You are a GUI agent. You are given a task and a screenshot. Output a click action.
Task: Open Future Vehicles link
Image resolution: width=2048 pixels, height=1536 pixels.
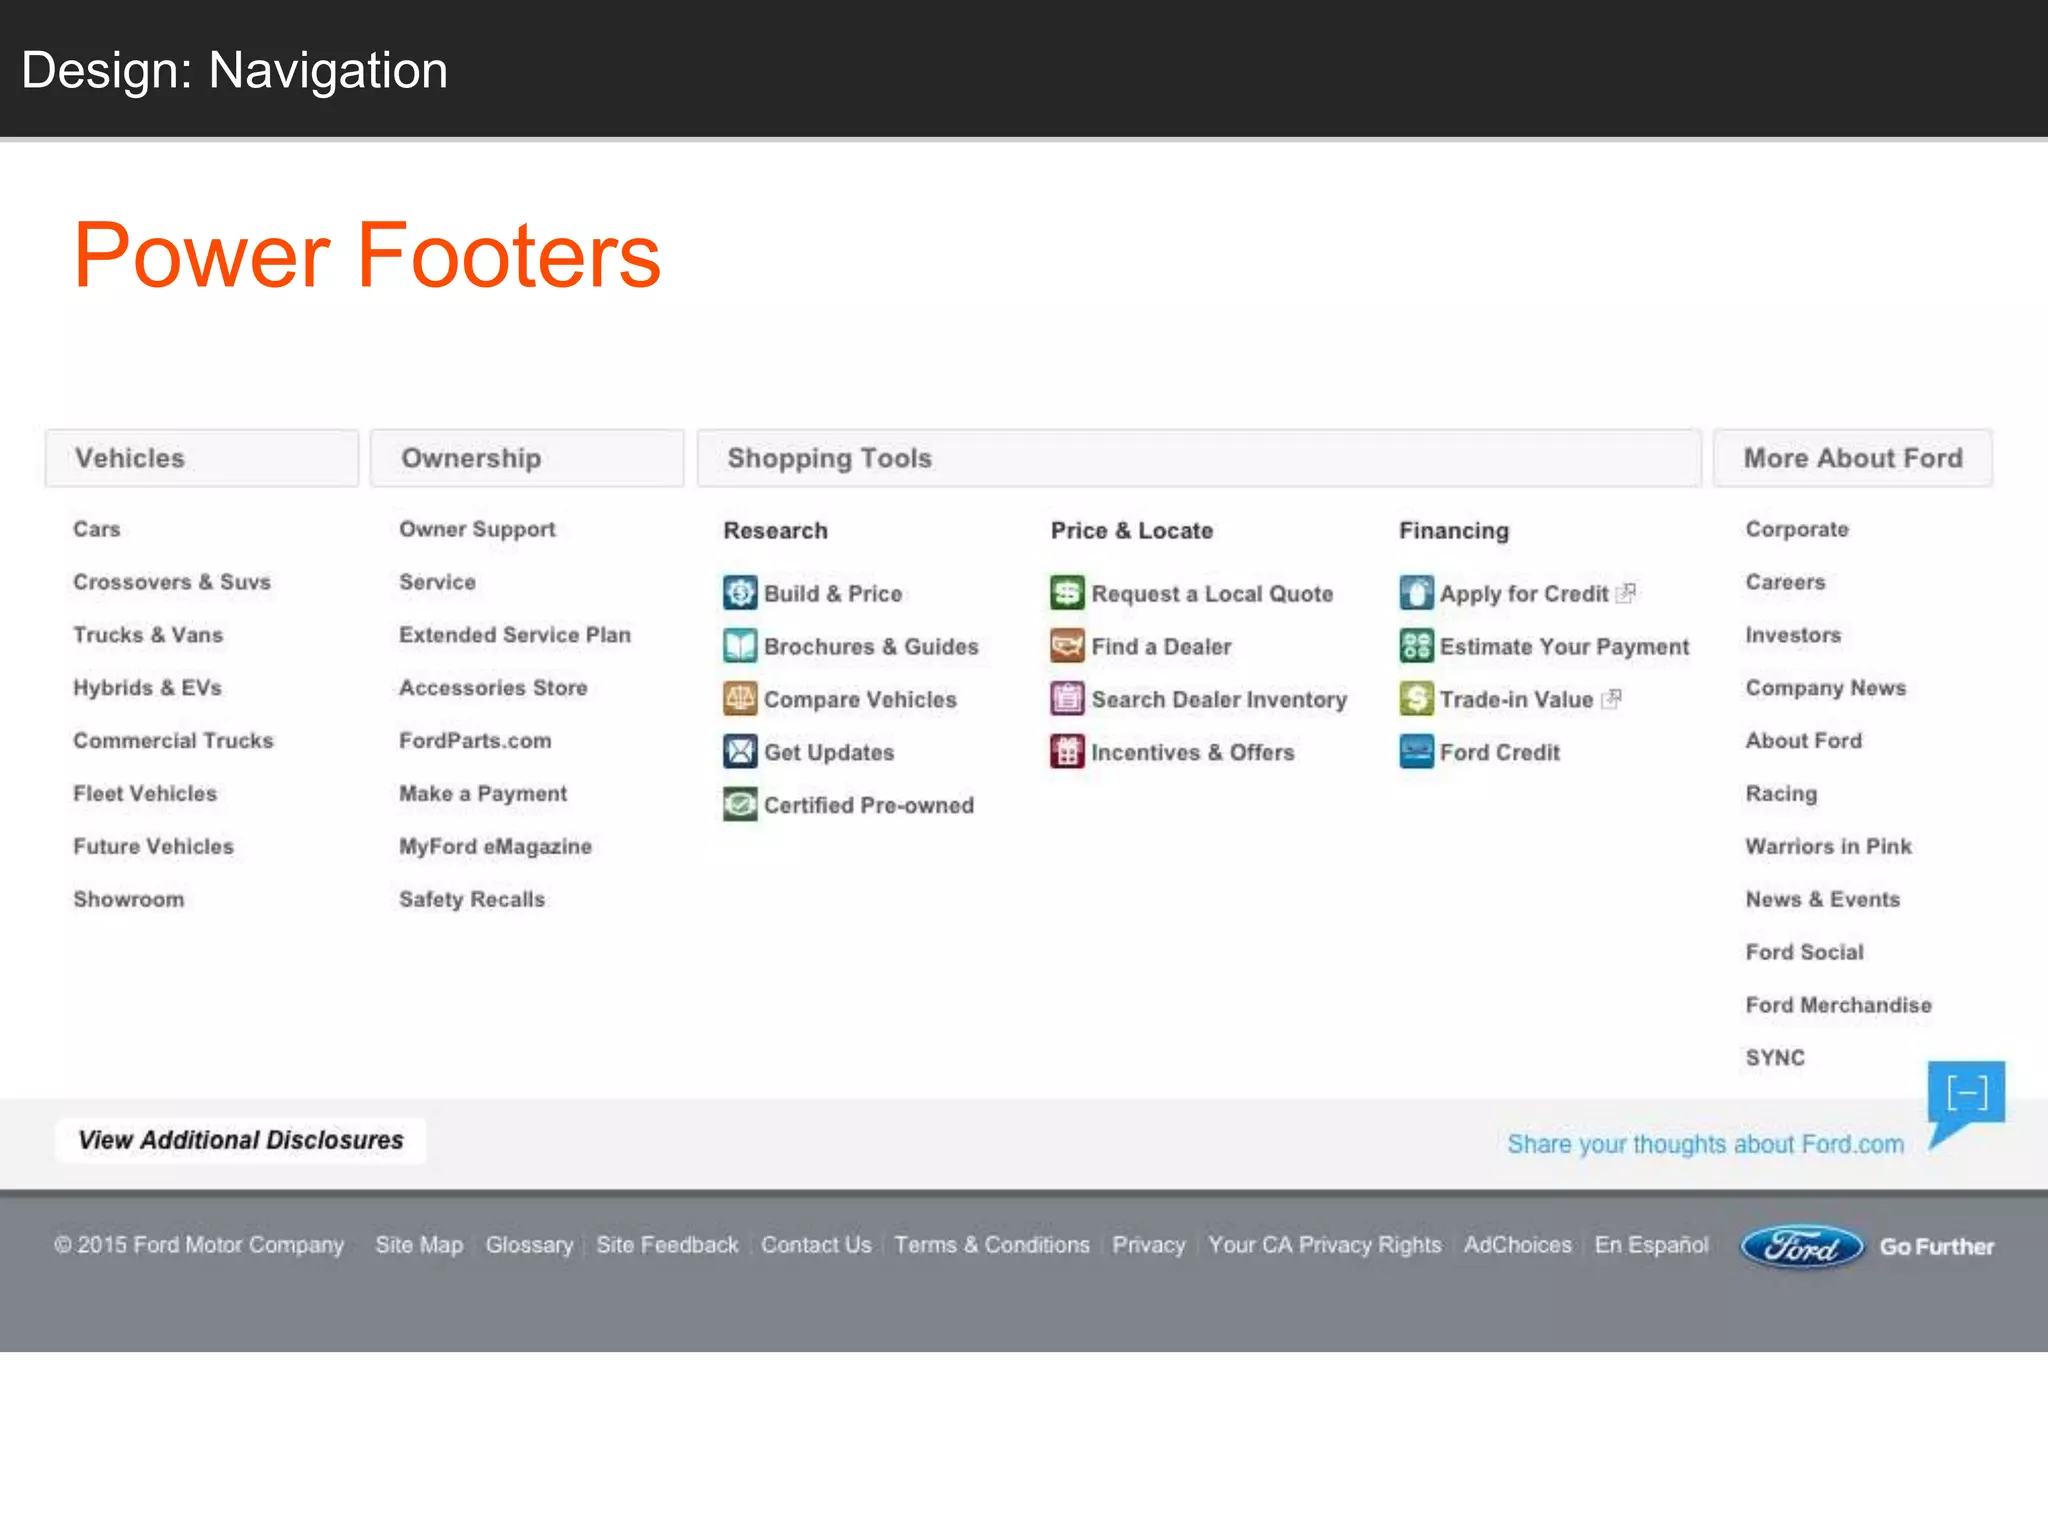[153, 847]
